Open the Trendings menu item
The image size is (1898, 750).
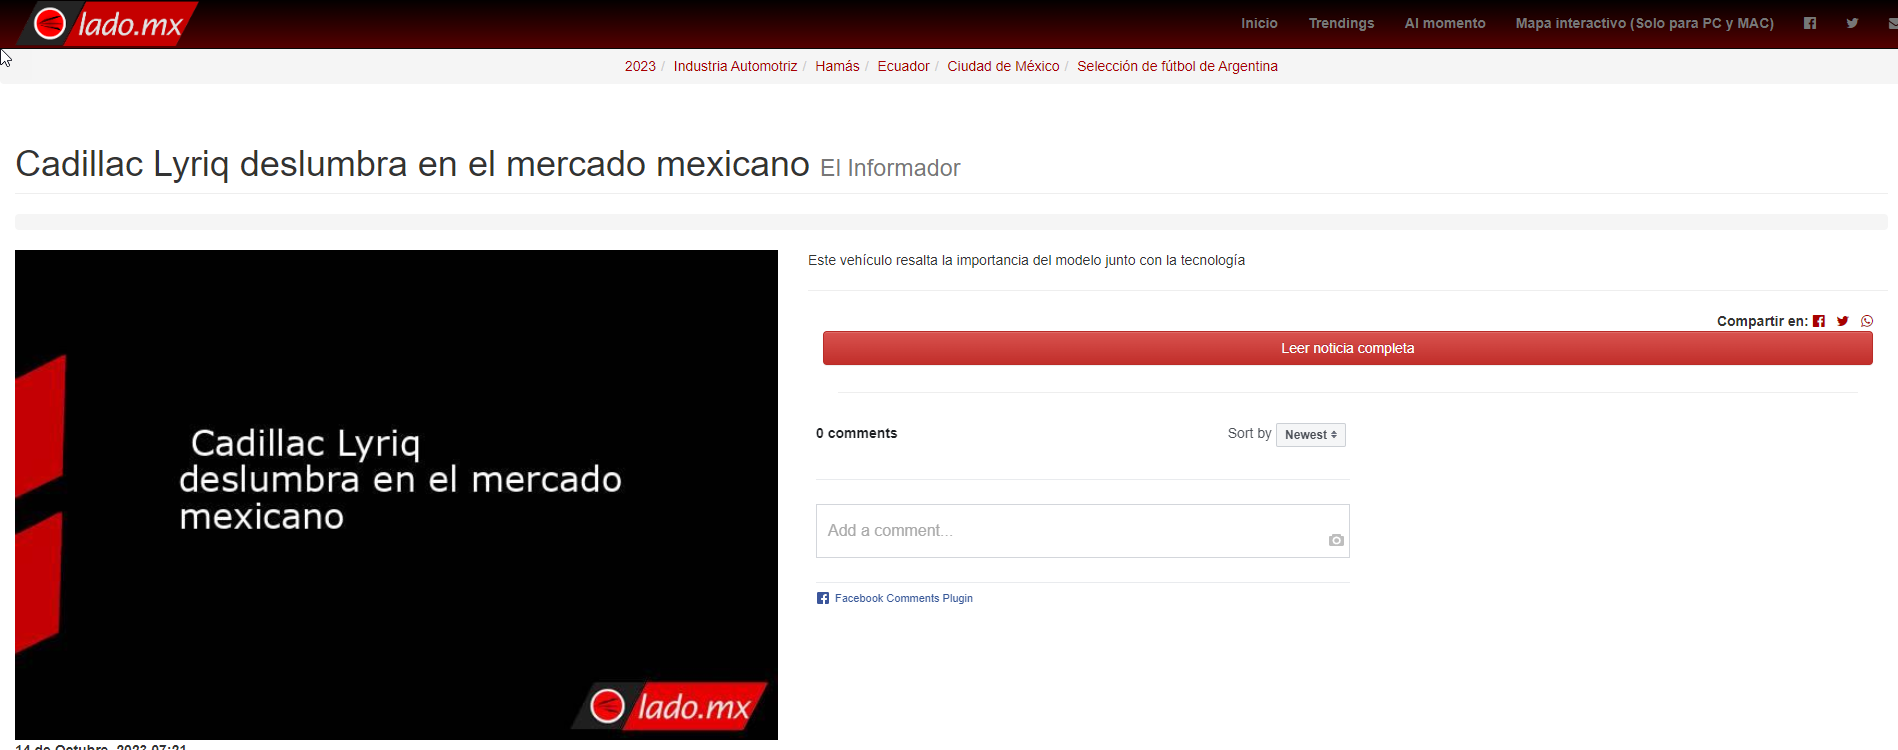point(1341,23)
